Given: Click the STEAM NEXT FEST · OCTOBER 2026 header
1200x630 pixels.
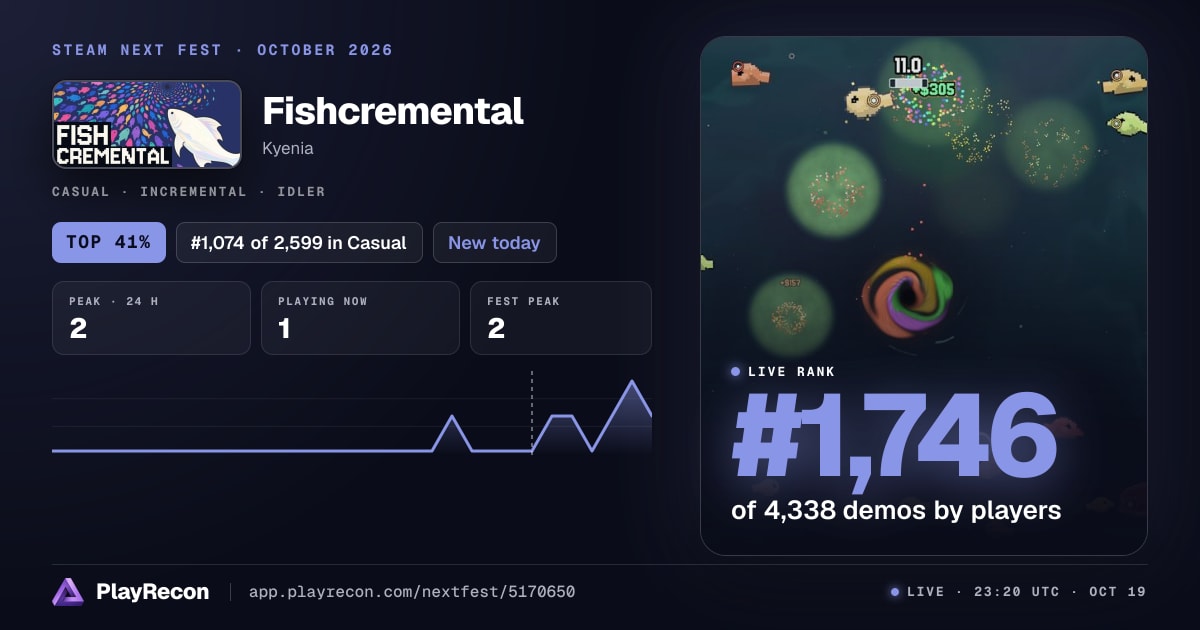Looking at the screenshot, I should pos(222,50).
